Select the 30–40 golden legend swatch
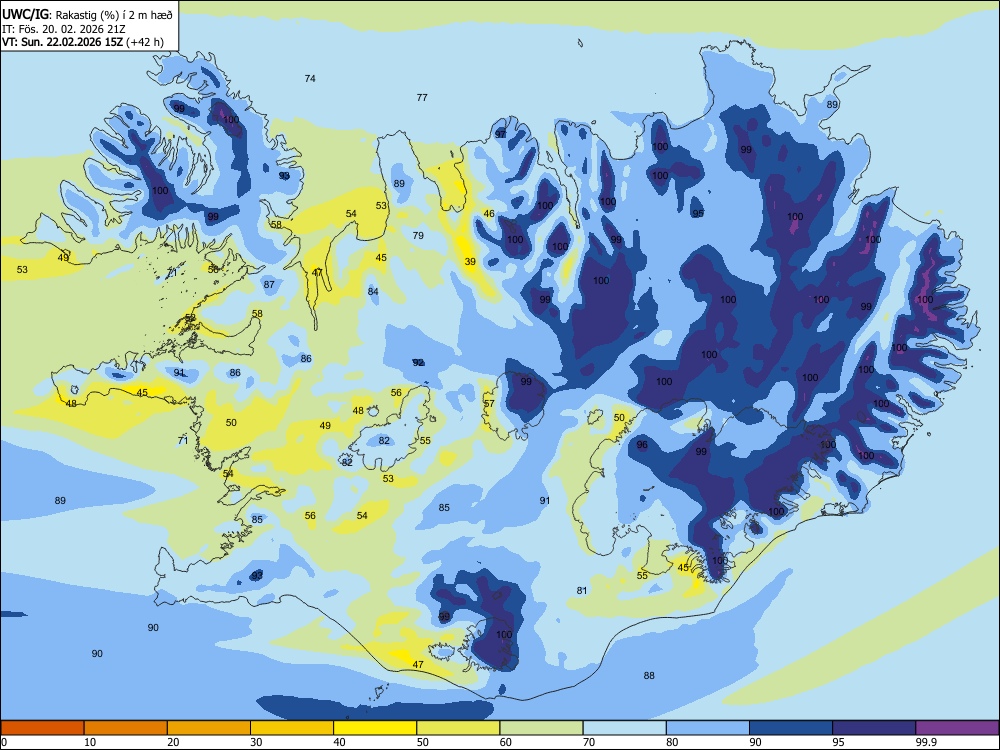1000x750 pixels. [292, 728]
